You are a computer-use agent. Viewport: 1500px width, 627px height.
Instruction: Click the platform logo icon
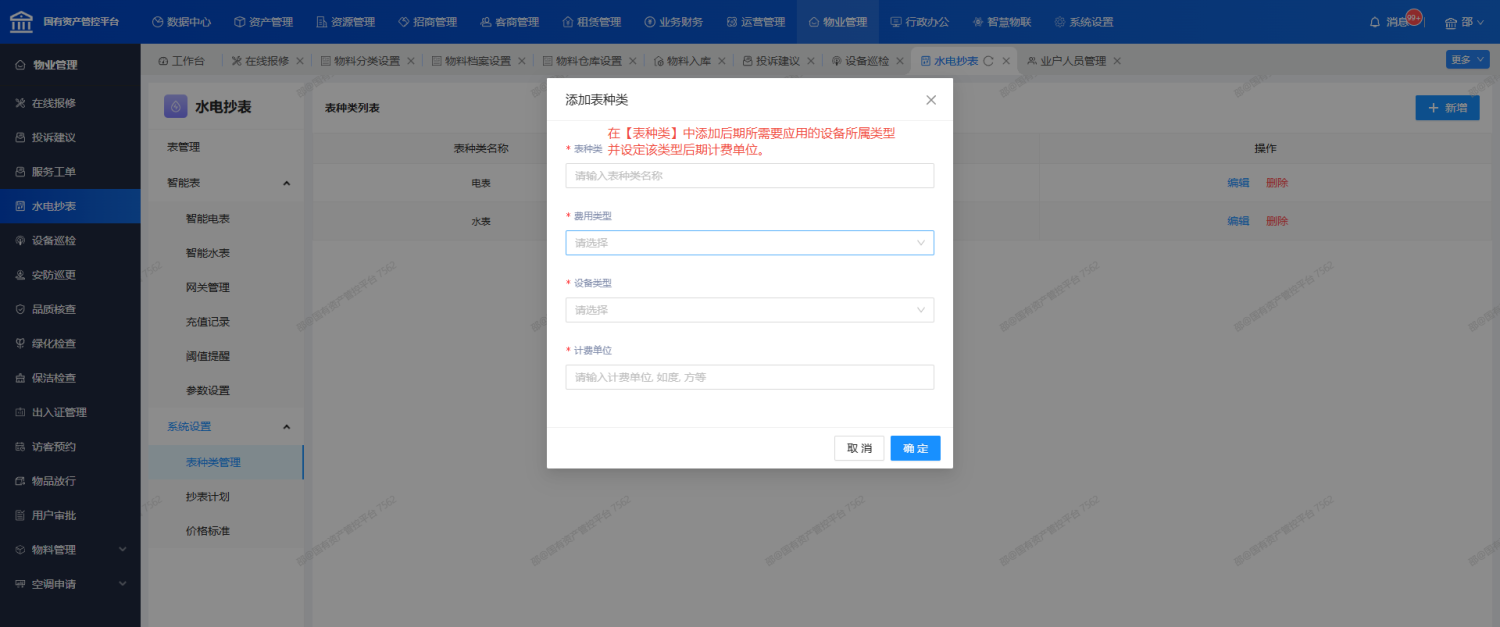[x=20, y=21]
